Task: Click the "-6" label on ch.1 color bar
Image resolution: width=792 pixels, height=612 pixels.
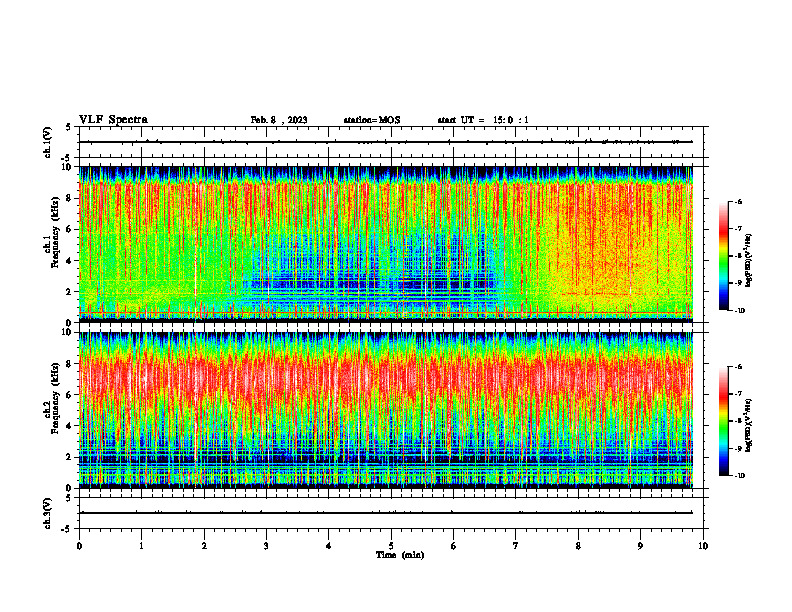Action: coord(739,202)
